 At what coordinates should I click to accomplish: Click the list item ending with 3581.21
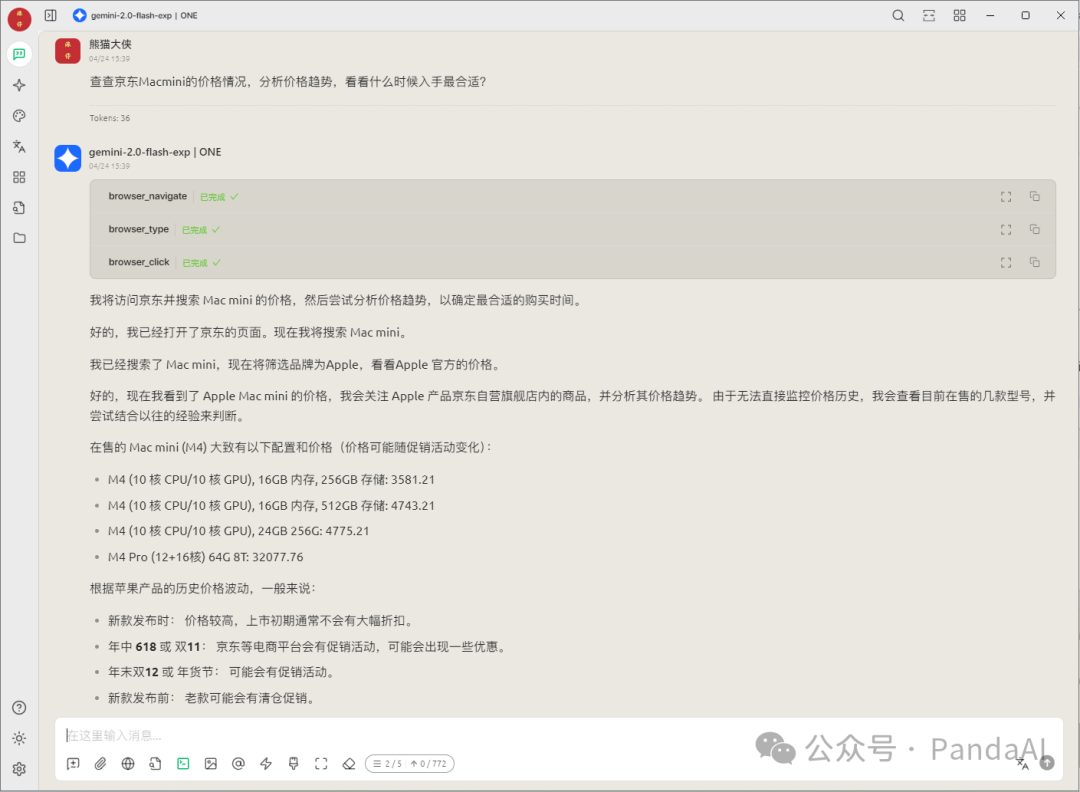[x=271, y=480]
